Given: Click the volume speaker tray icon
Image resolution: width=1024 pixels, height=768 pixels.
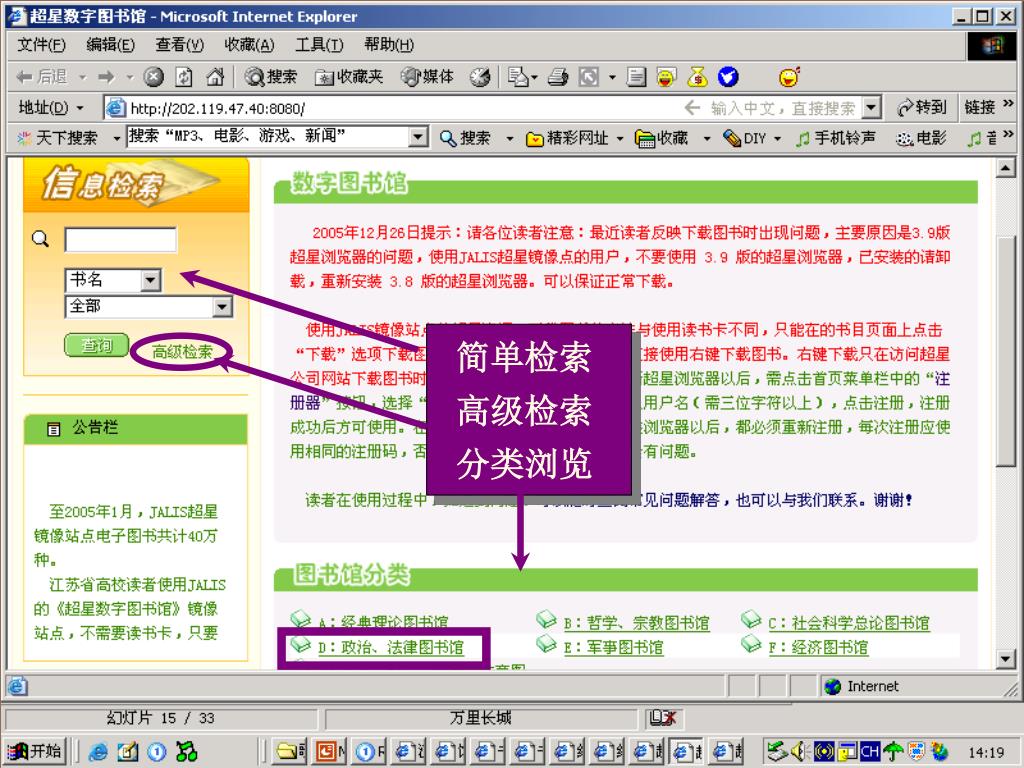Looking at the screenshot, I should pyautogui.click(x=799, y=752).
